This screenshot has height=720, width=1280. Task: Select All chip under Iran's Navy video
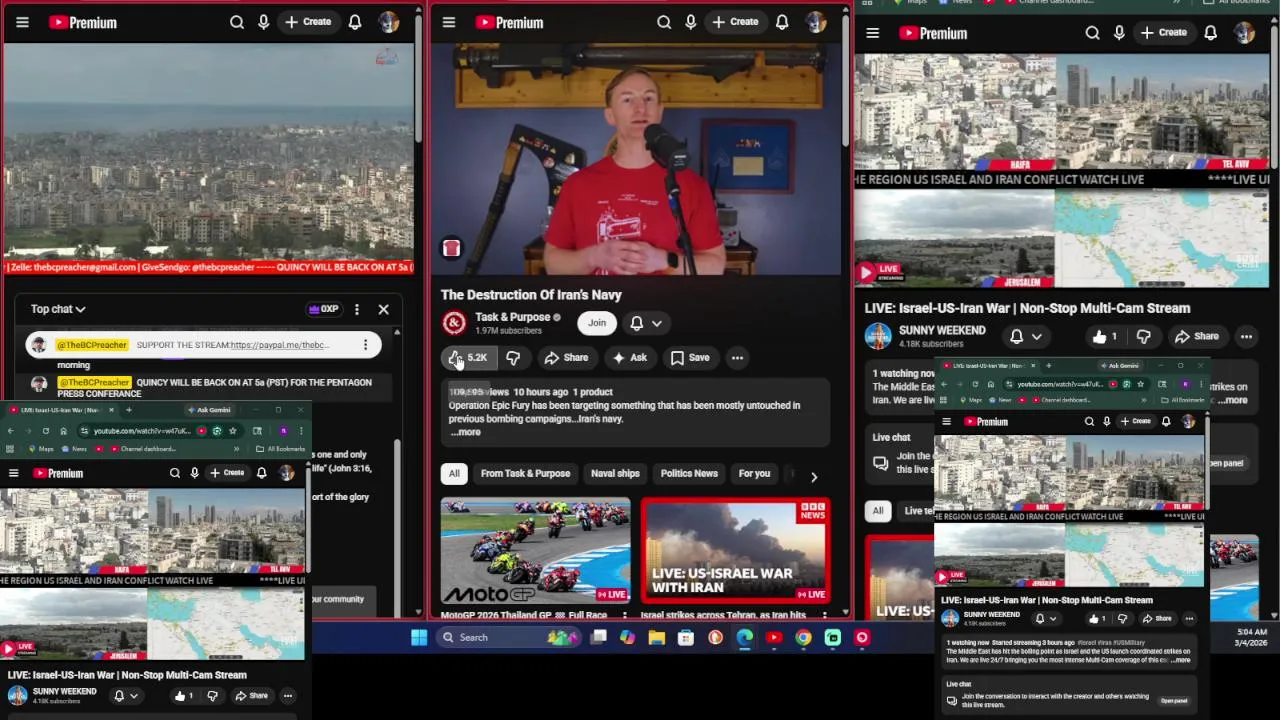pos(454,474)
